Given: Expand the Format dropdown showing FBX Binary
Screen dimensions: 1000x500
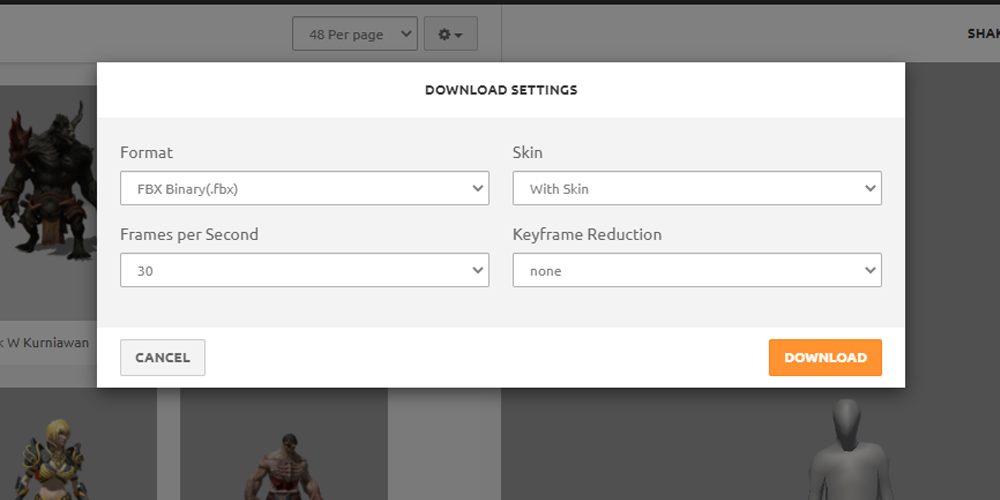Looking at the screenshot, I should click(304, 188).
